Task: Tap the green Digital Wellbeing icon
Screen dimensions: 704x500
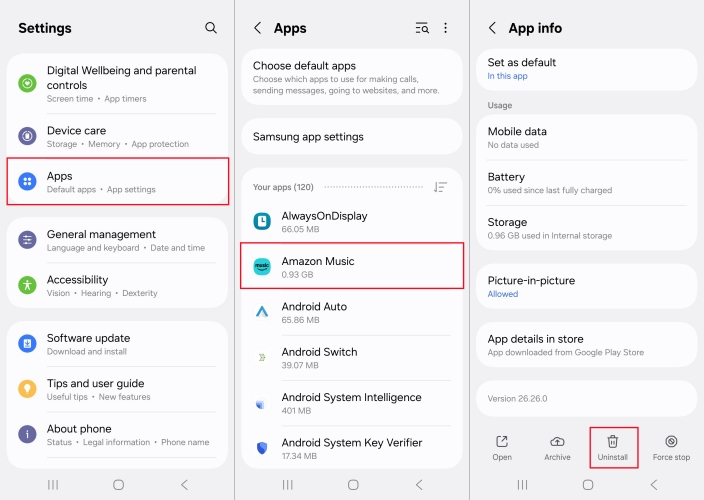Action: pos(27,84)
